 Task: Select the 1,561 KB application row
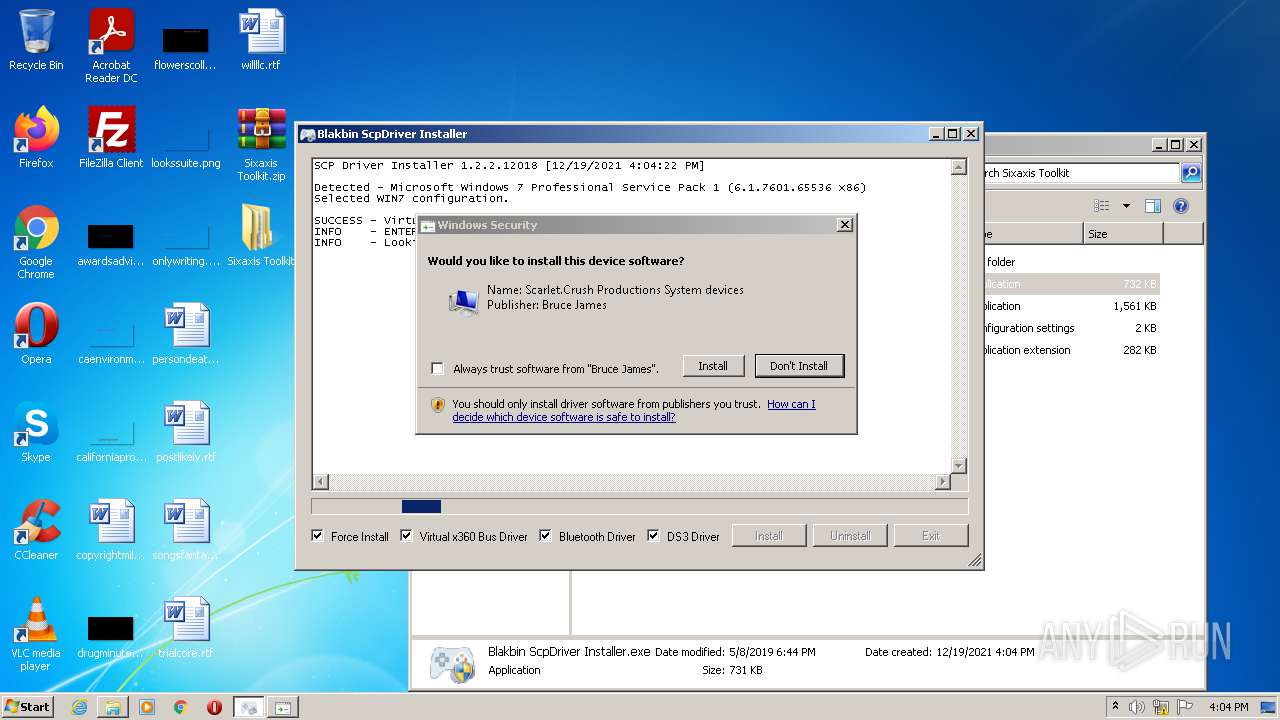tap(1072, 306)
